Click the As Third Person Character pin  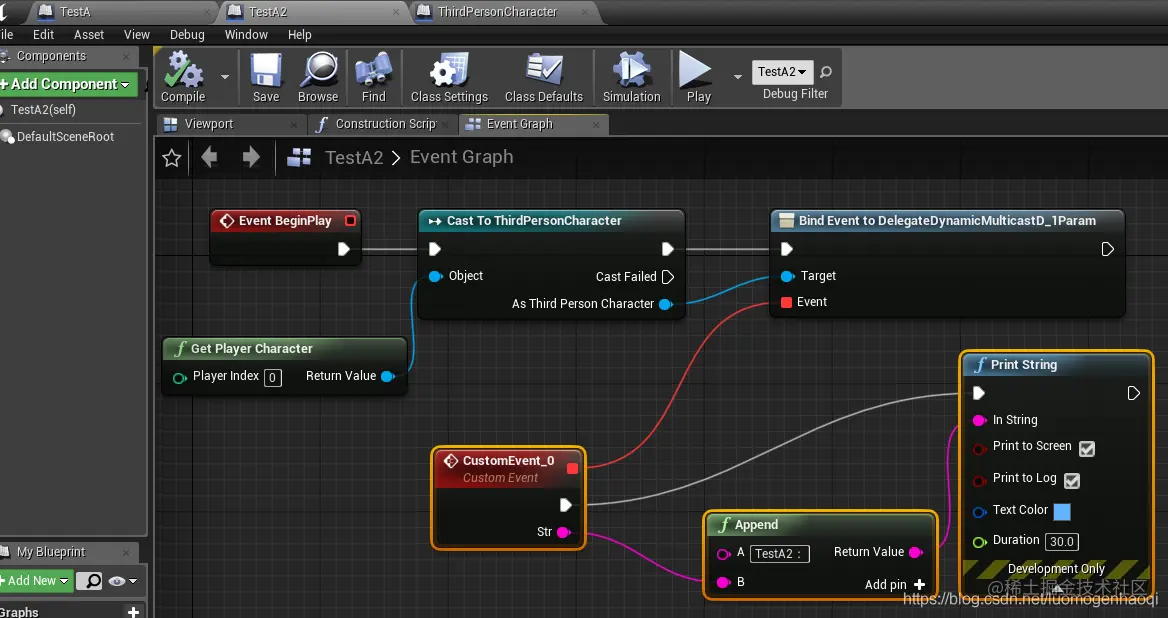666,304
